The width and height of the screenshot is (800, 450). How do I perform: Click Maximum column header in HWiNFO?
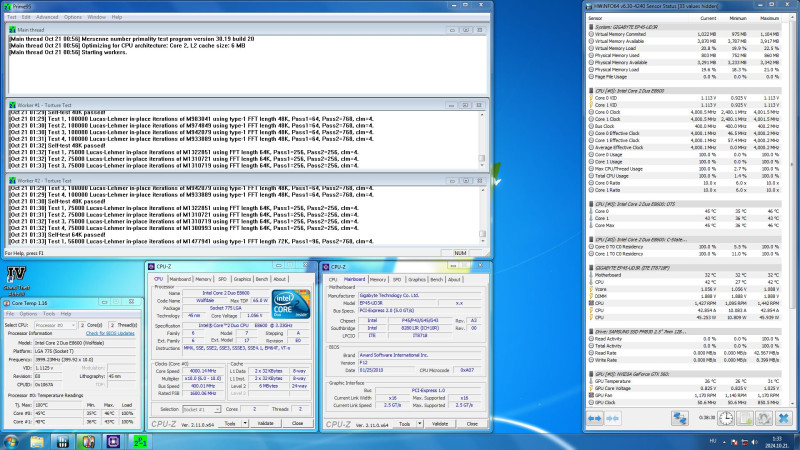[x=769, y=18]
